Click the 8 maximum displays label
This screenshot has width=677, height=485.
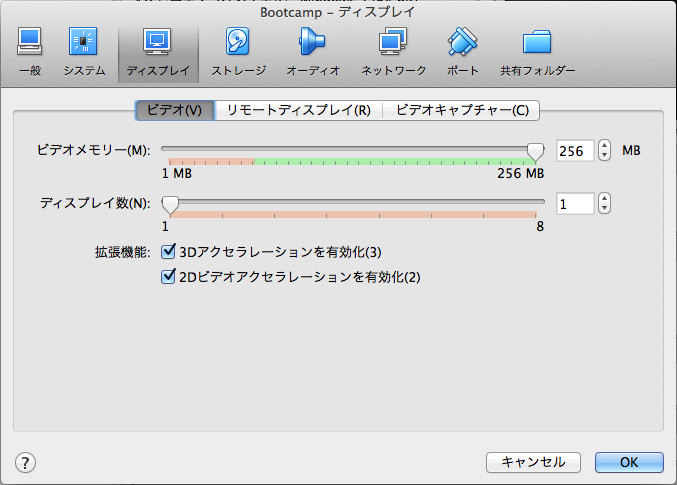540,226
